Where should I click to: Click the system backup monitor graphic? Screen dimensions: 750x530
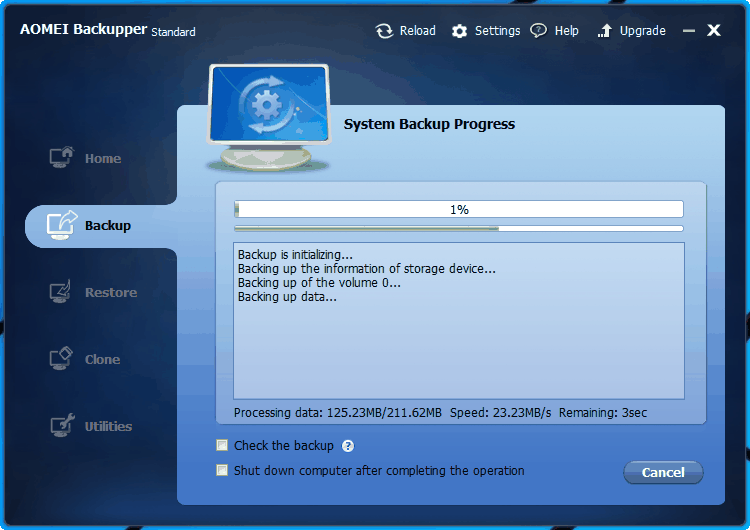click(x=269, y=118)
